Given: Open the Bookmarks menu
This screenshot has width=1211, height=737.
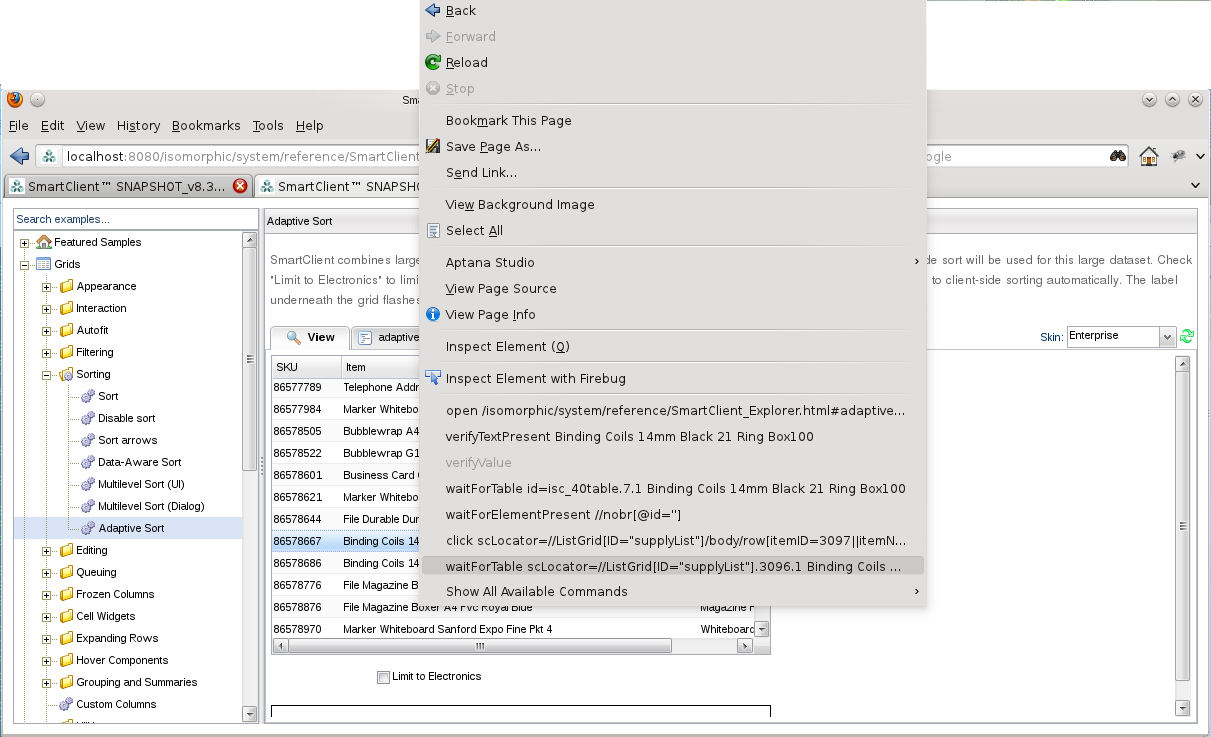Looking at the screenshot, I should [206, 125].
